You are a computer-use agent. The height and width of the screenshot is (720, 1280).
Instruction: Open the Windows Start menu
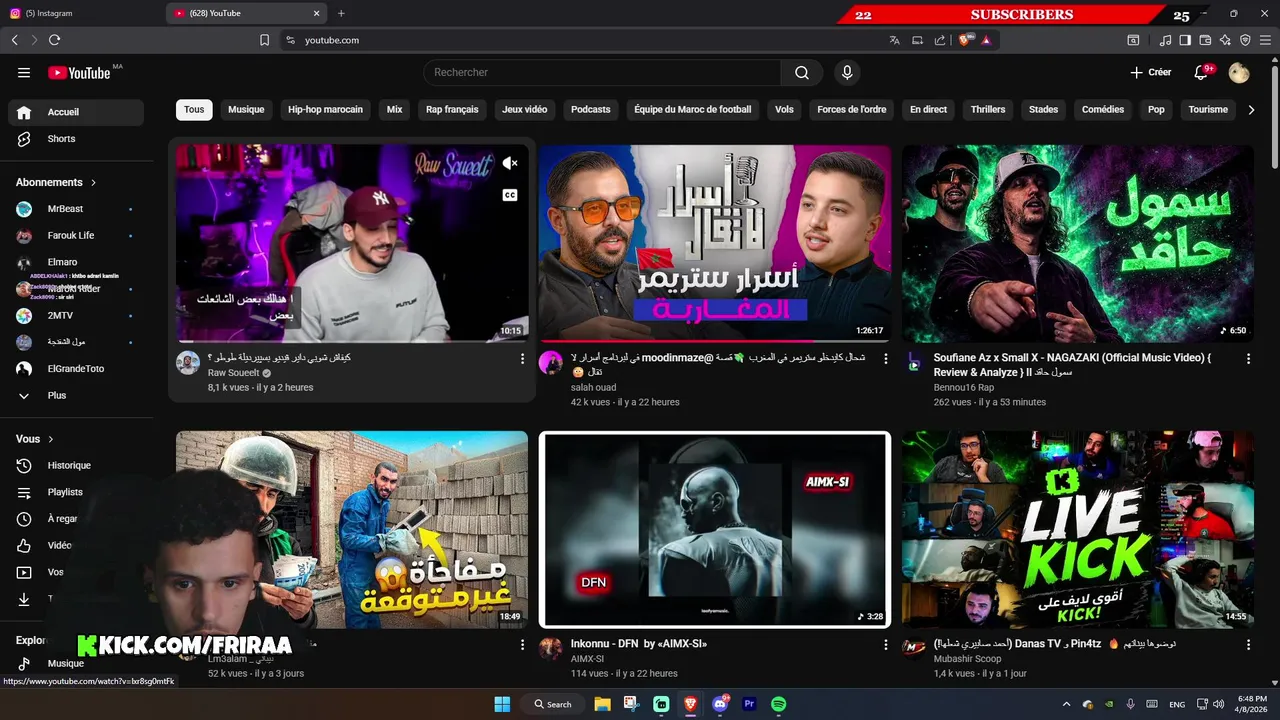[x=502, y=704]
